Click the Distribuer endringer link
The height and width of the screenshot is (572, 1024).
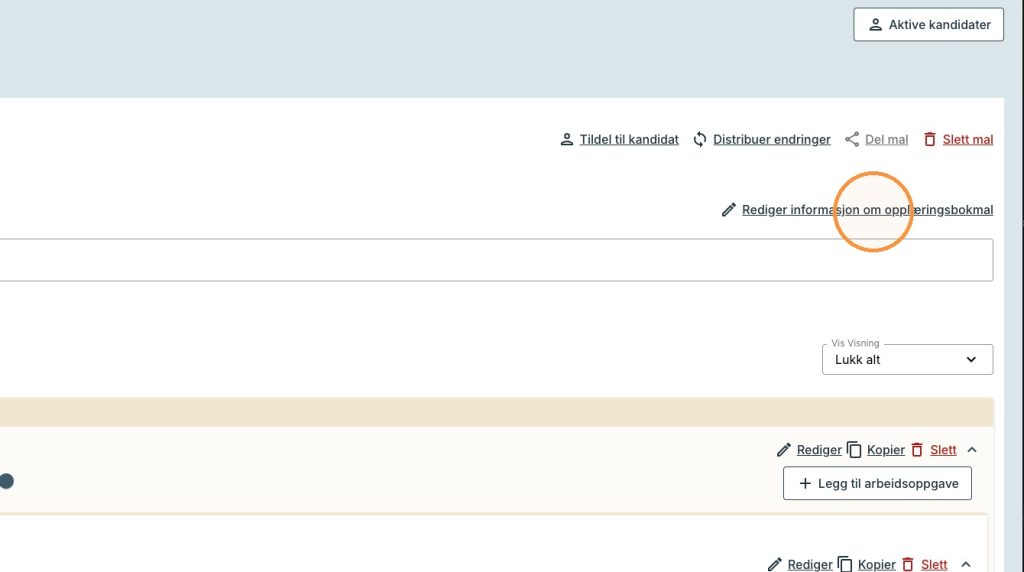(x=771, y=139)
